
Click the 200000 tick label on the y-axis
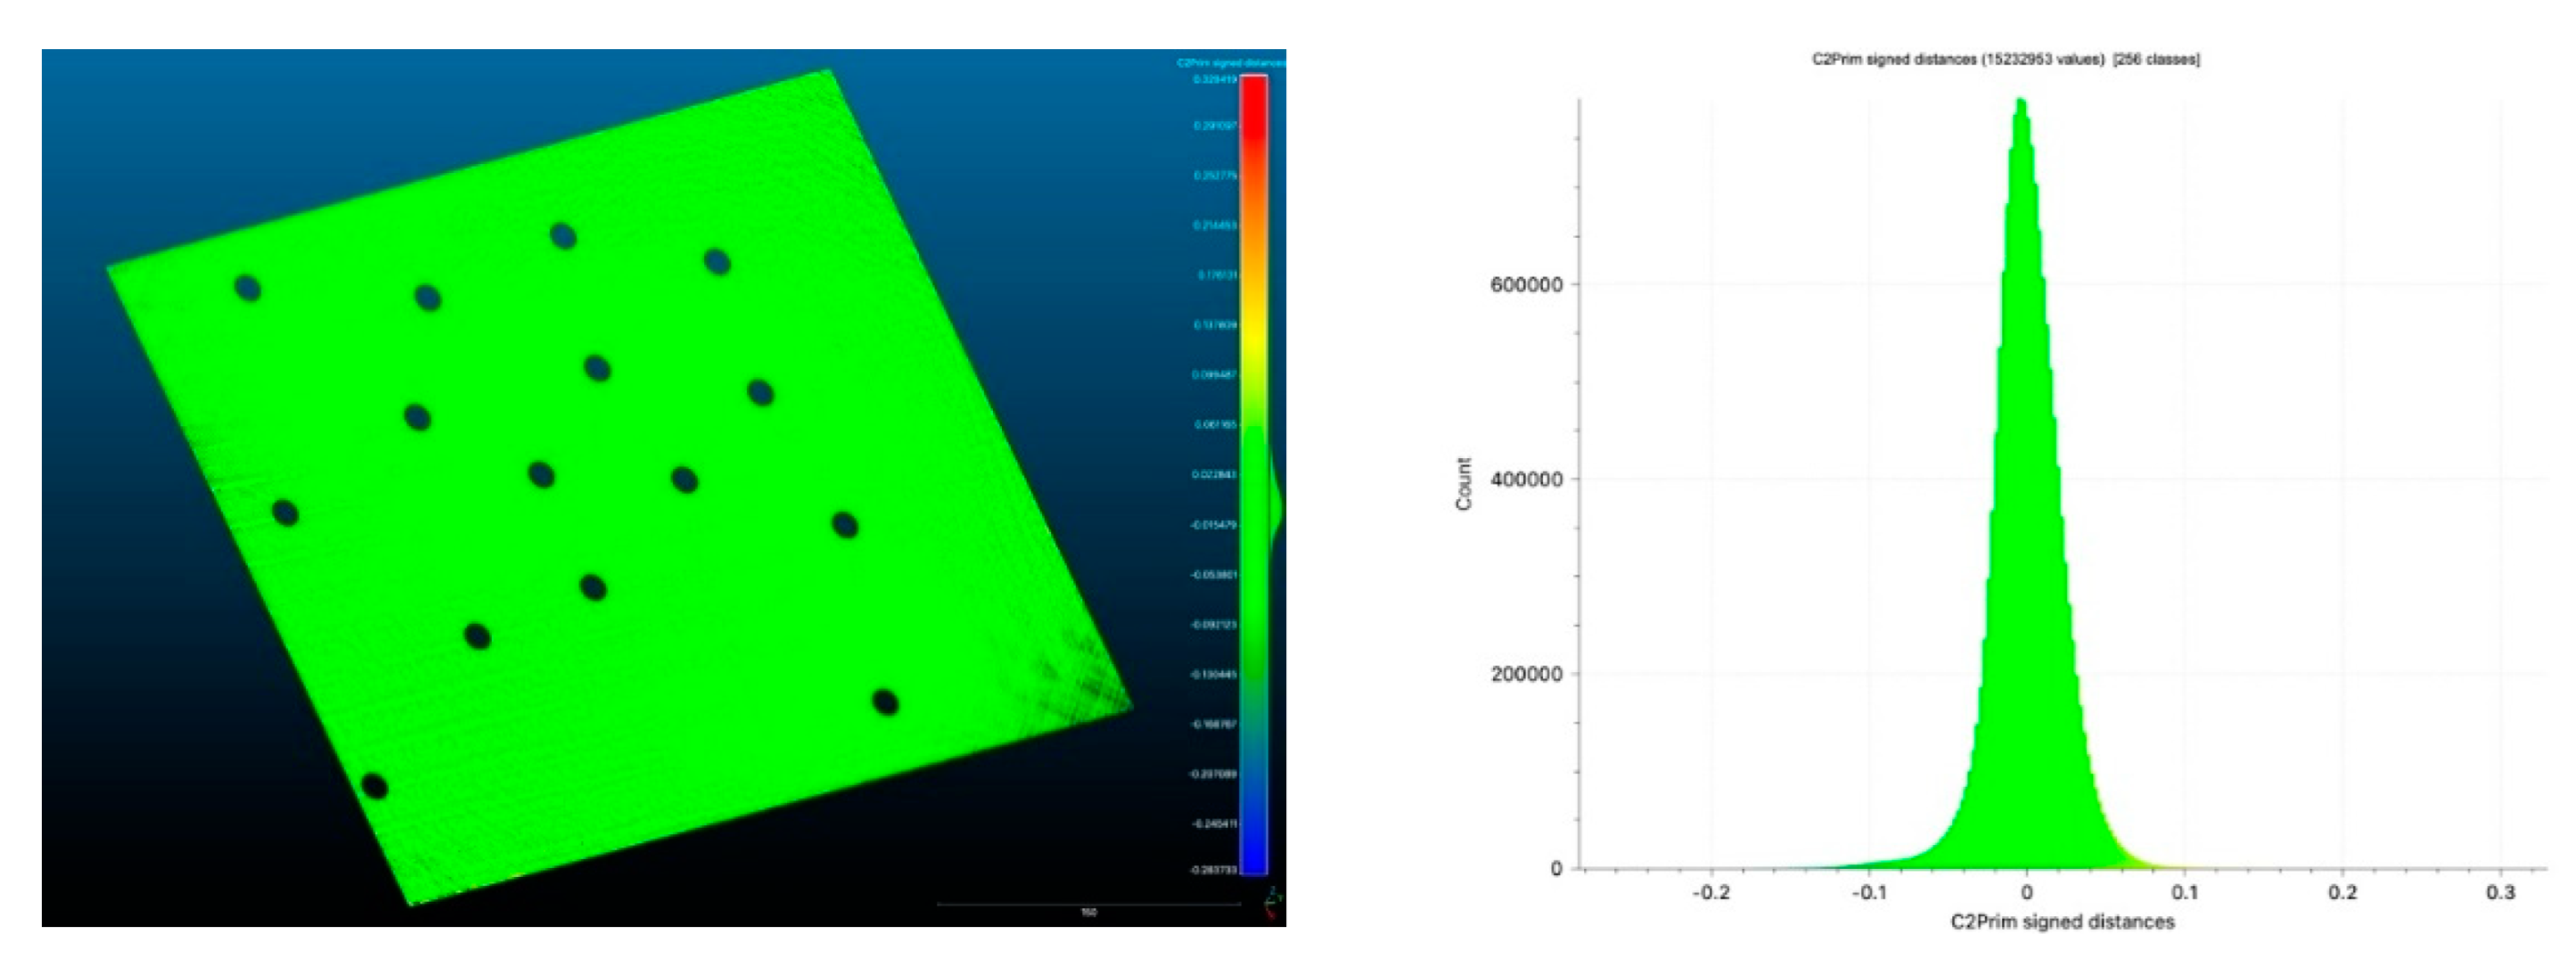1526,674
